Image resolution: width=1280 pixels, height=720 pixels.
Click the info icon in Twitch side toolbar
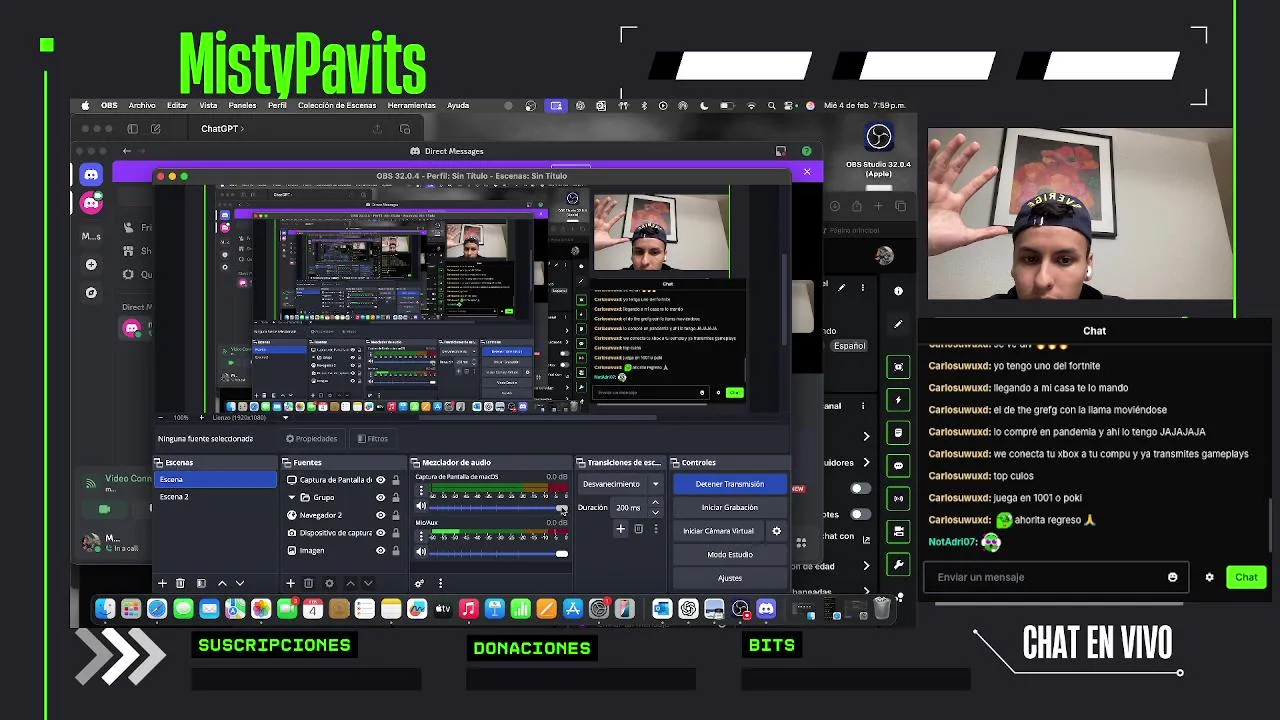click(898, 291)
